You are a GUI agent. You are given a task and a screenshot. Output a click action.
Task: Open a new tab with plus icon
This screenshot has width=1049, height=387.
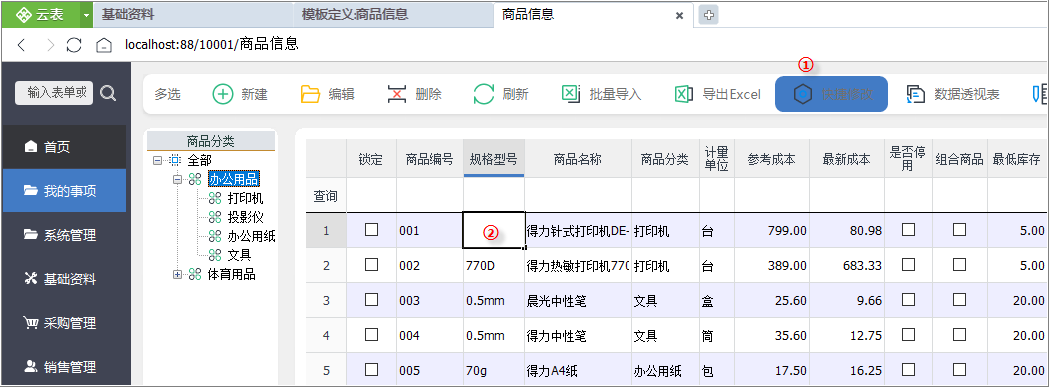click(x=708, y=15)
